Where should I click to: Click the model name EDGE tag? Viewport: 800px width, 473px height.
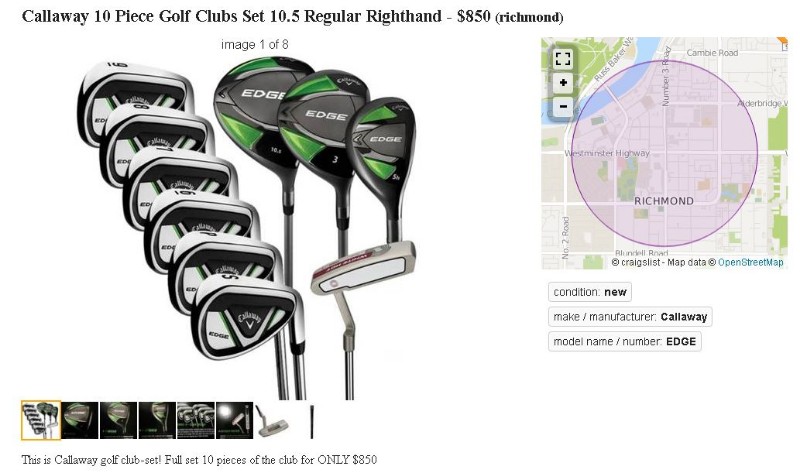(624, 341)
